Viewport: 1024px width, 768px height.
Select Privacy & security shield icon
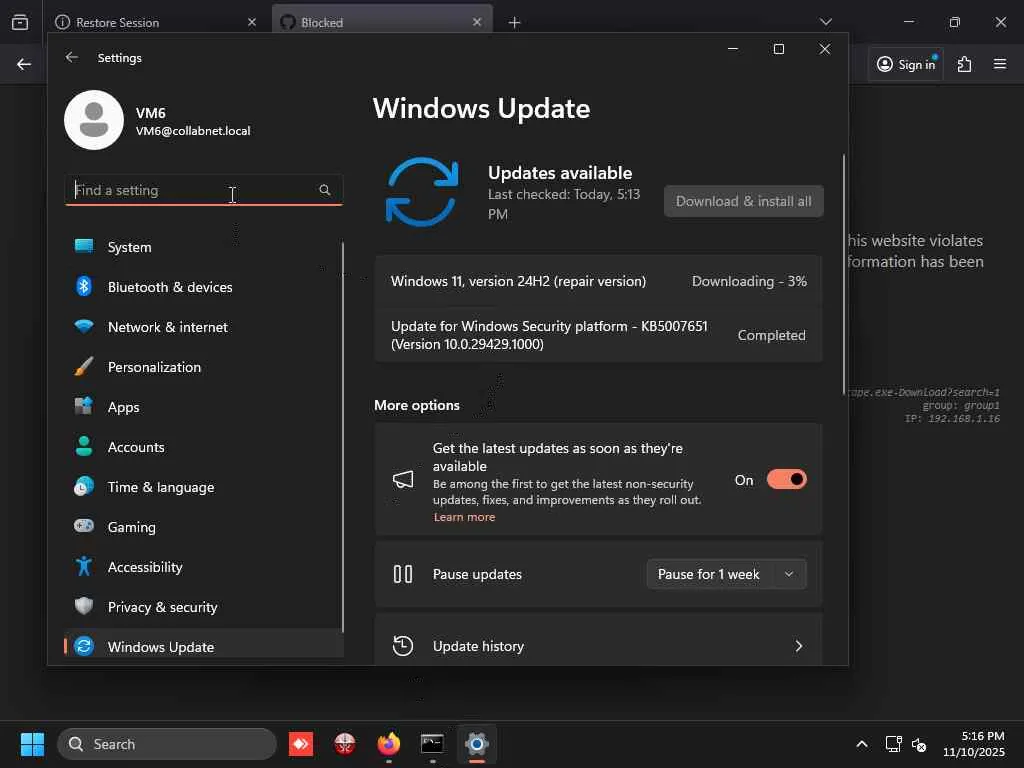[x=84, y=606]
